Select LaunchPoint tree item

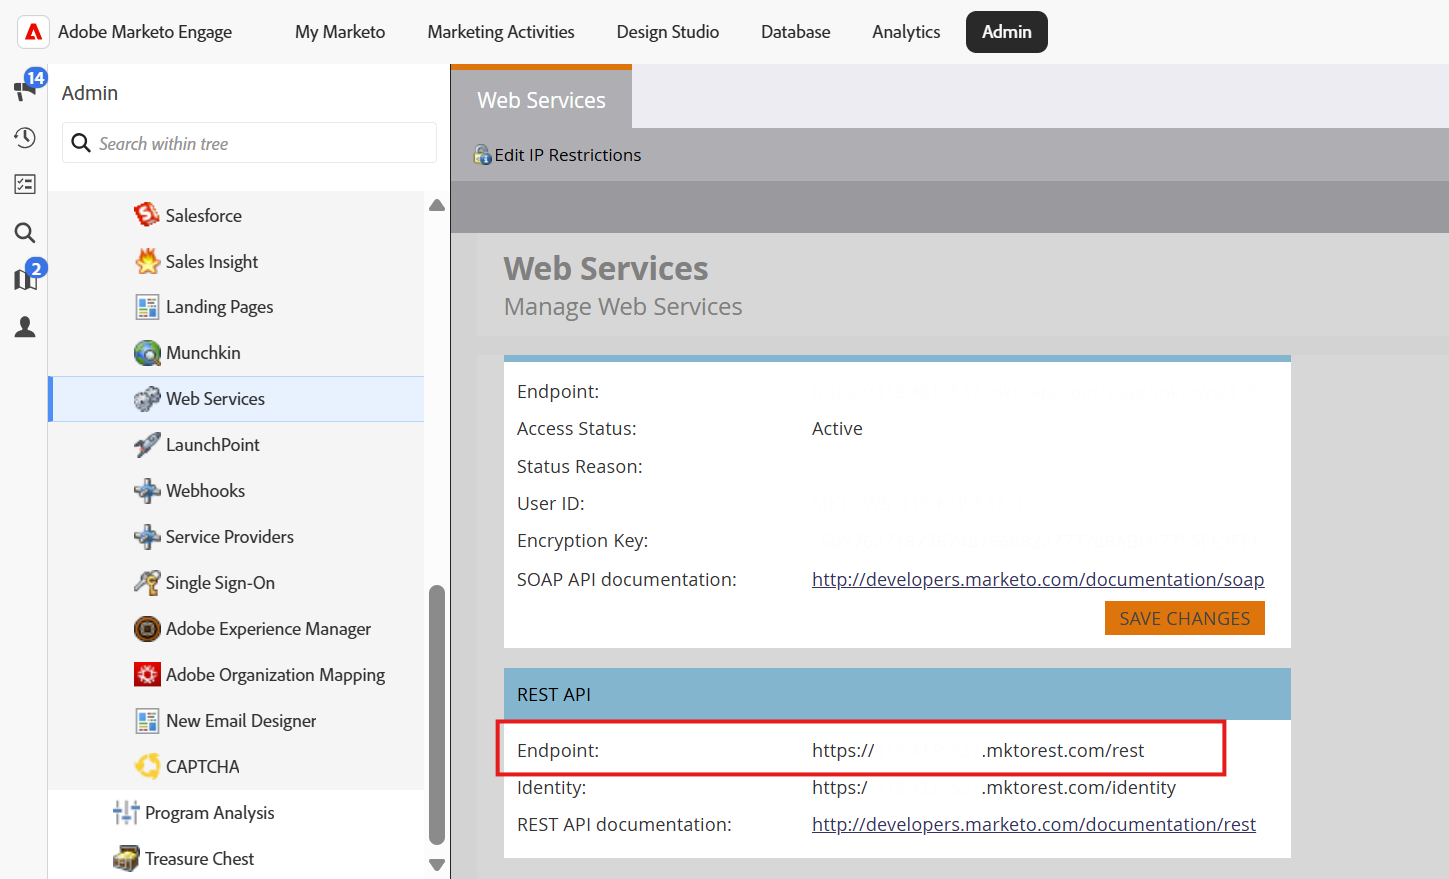click(213, 445)
